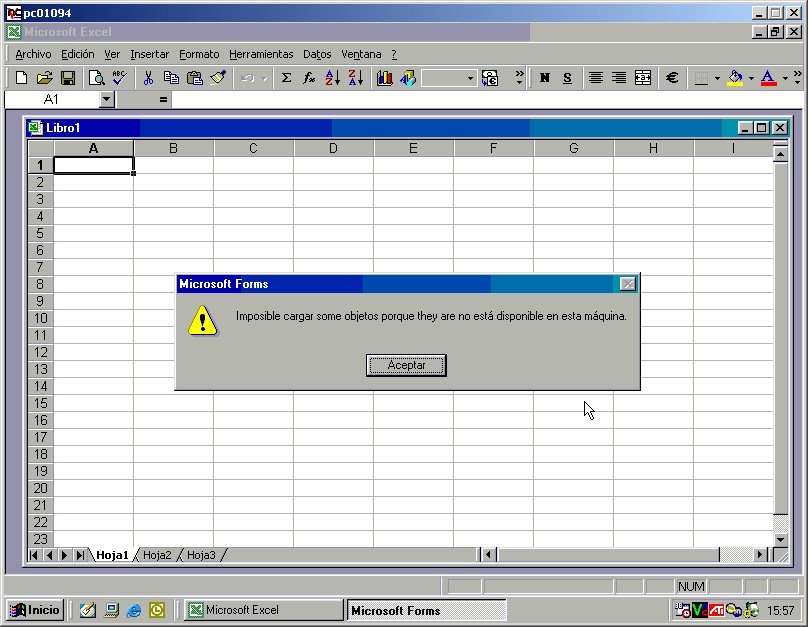
Task: Open the Ver menu
Action: [x=112, y=54]
